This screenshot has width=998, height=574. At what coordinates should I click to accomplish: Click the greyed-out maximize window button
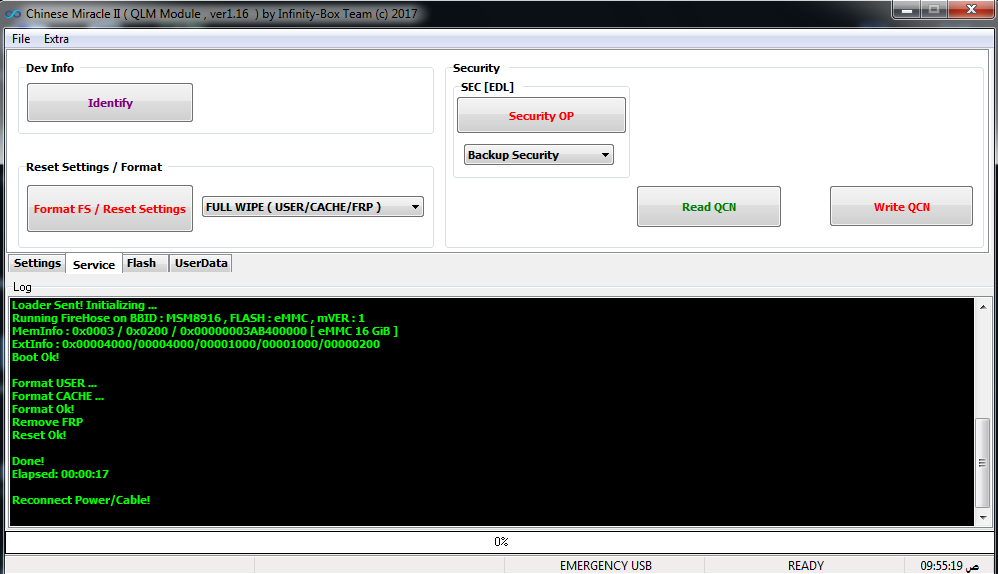coord(934,10)
